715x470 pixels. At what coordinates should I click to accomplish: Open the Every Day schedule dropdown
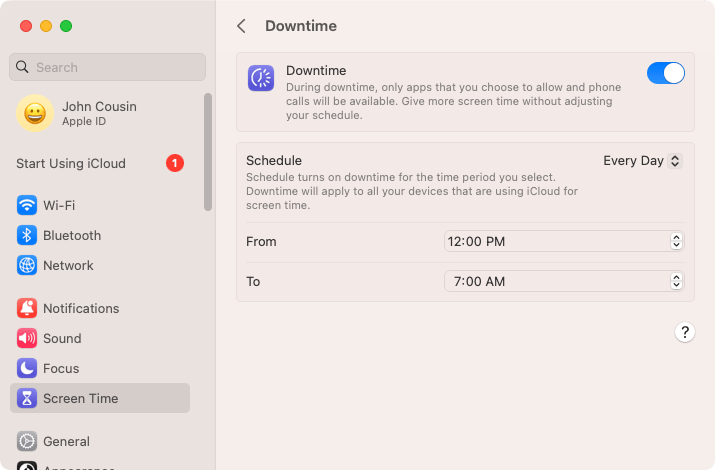[642, 161]
